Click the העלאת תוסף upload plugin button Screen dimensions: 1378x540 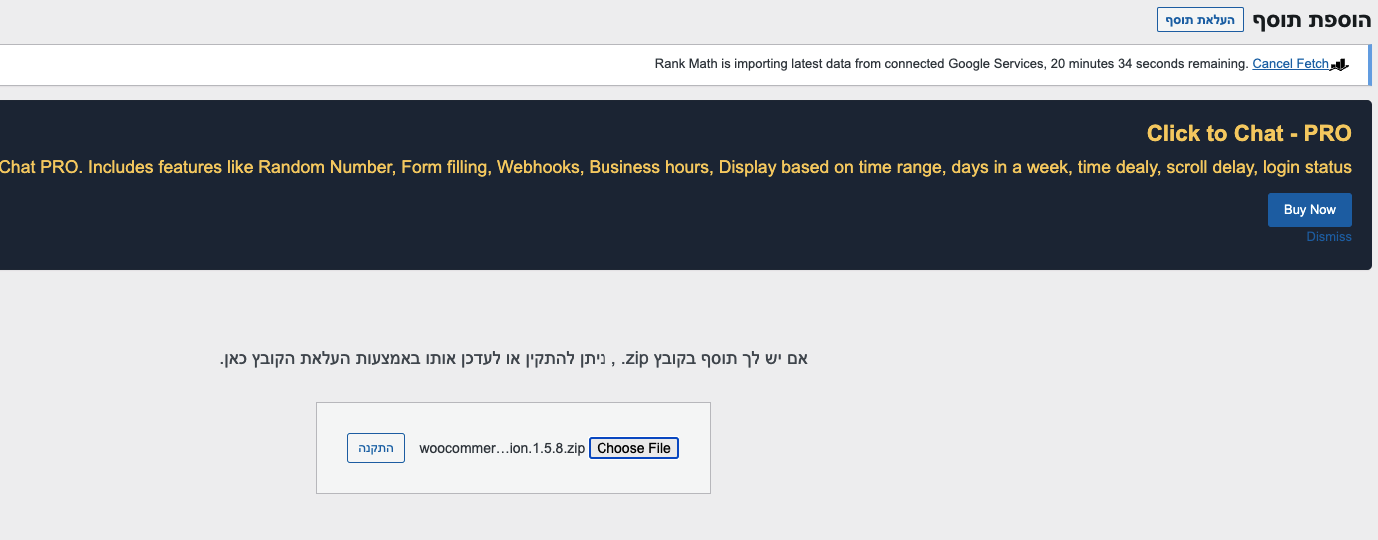click(x=1200, y=20)
